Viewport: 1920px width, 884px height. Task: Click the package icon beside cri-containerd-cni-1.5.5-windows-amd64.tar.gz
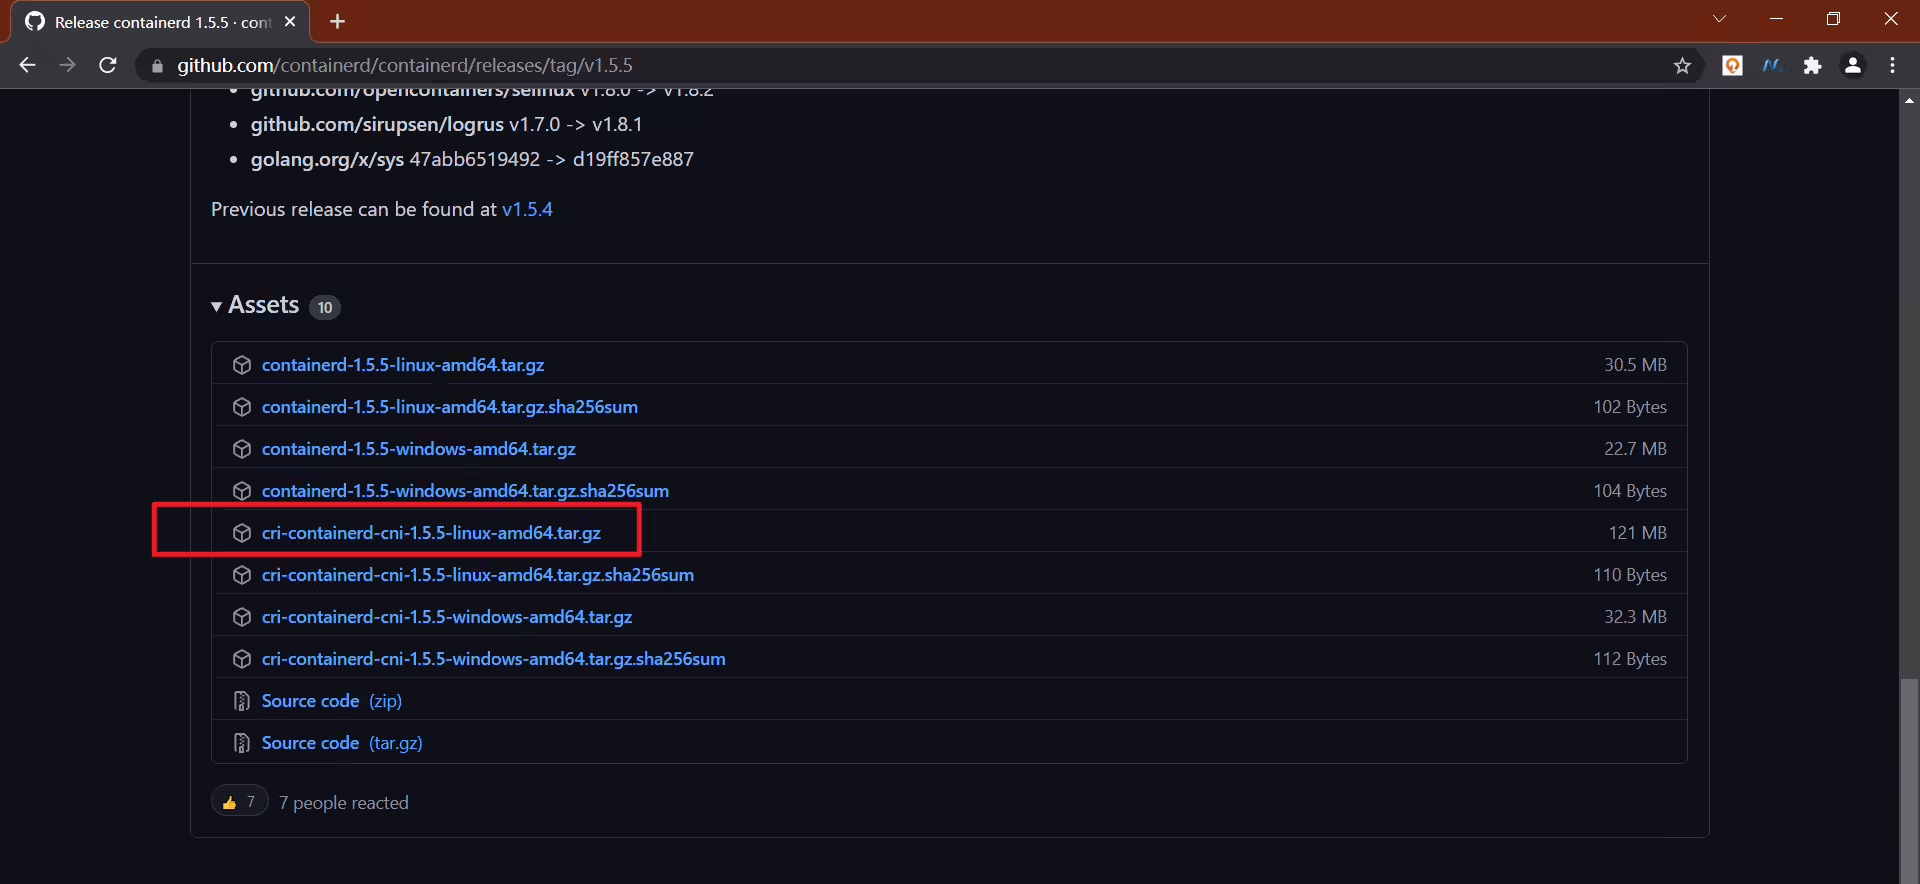pyautogui.click(x=241, y=617)
